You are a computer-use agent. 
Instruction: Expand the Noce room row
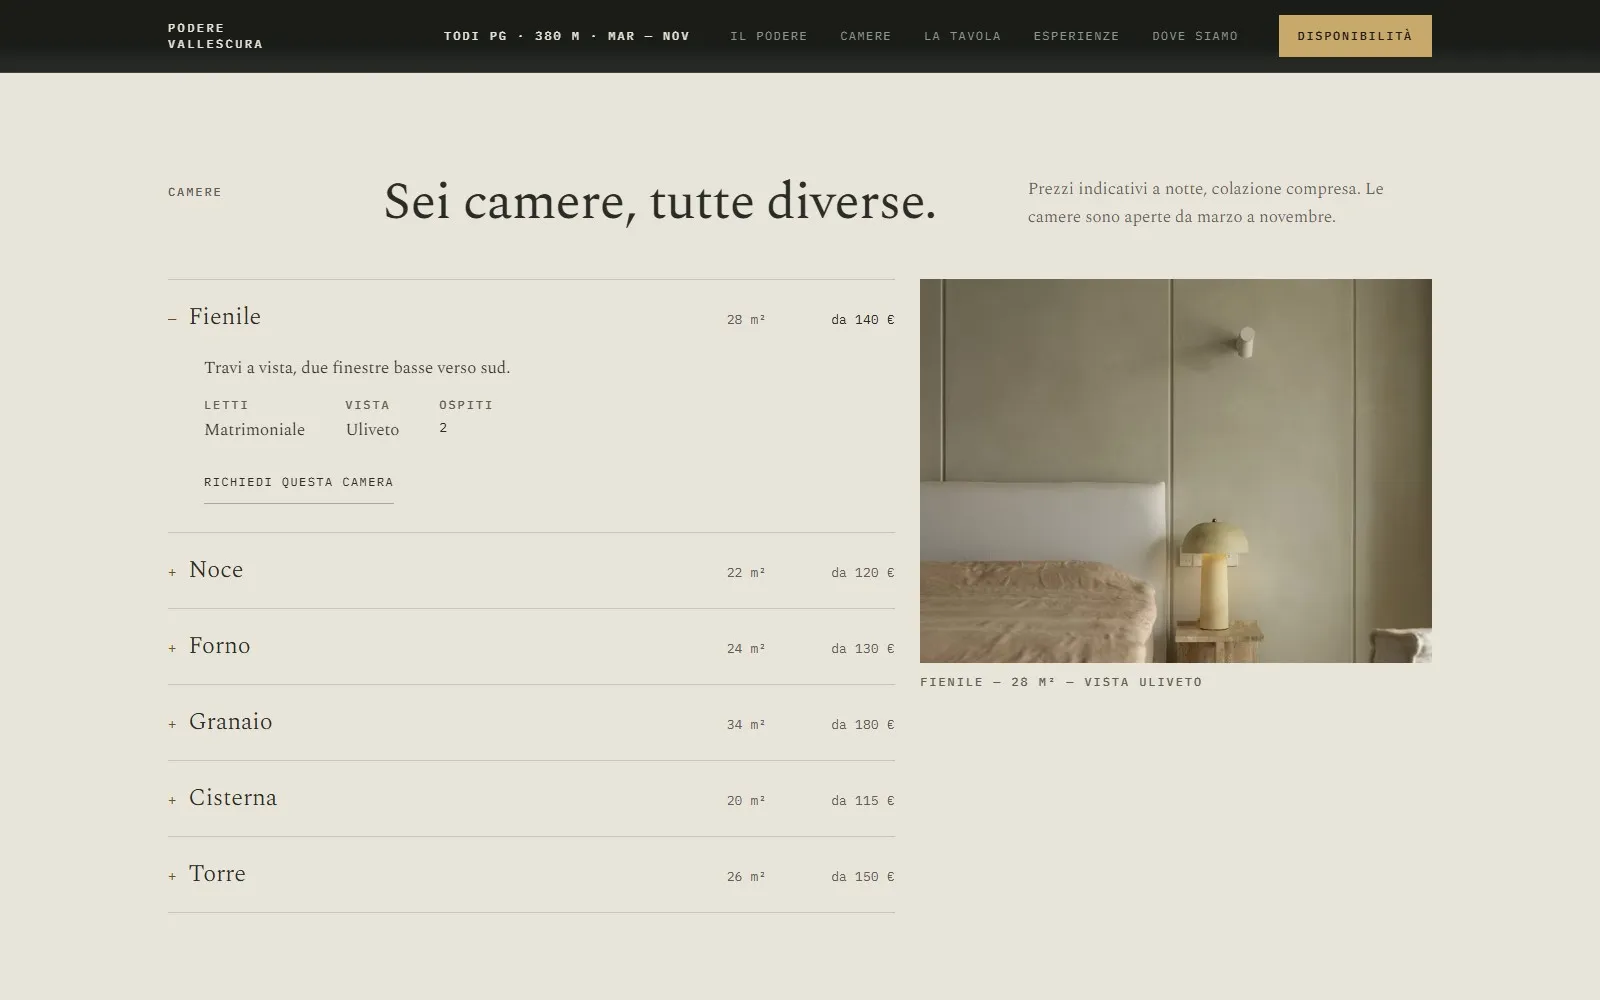531,571
